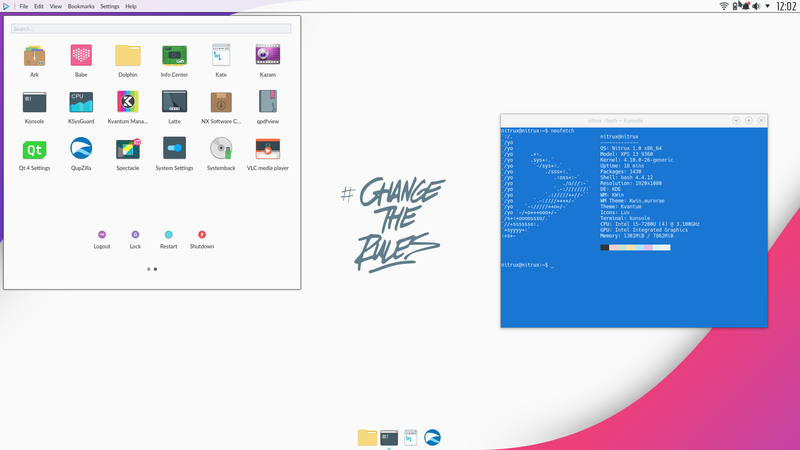Expand hidden system tray items arrow
800x450 pixels.
pyautogui.click(x=767, y=6)
